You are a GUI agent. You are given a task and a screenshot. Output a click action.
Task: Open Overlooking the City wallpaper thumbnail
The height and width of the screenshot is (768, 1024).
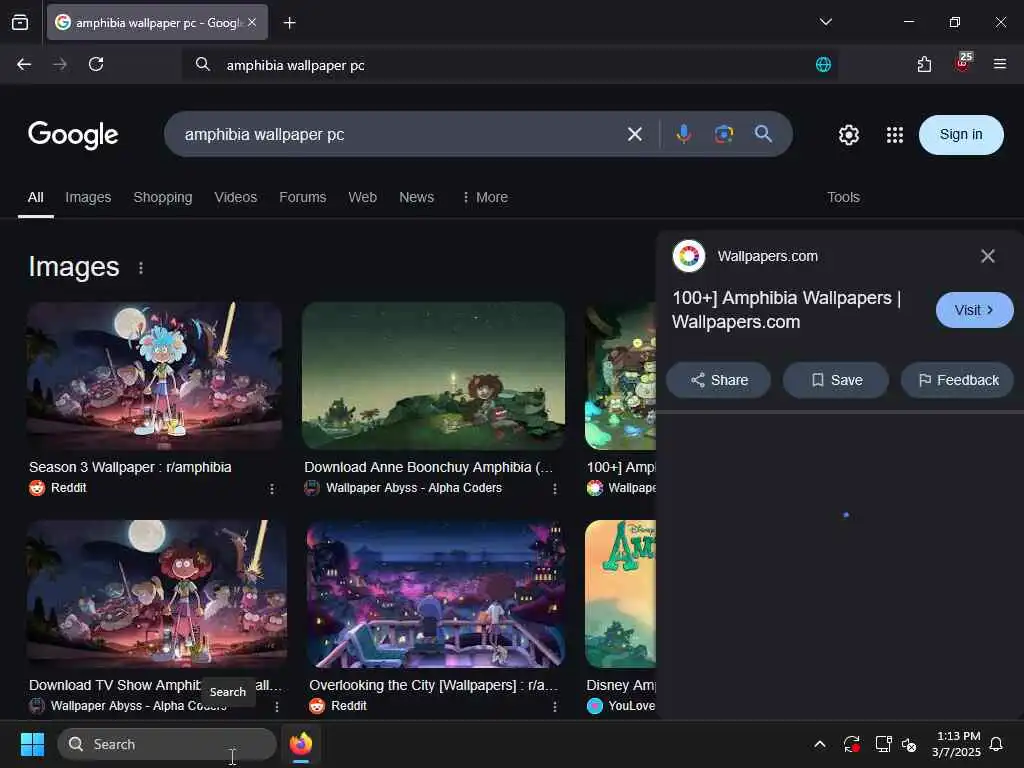click(x=436, y=594)
